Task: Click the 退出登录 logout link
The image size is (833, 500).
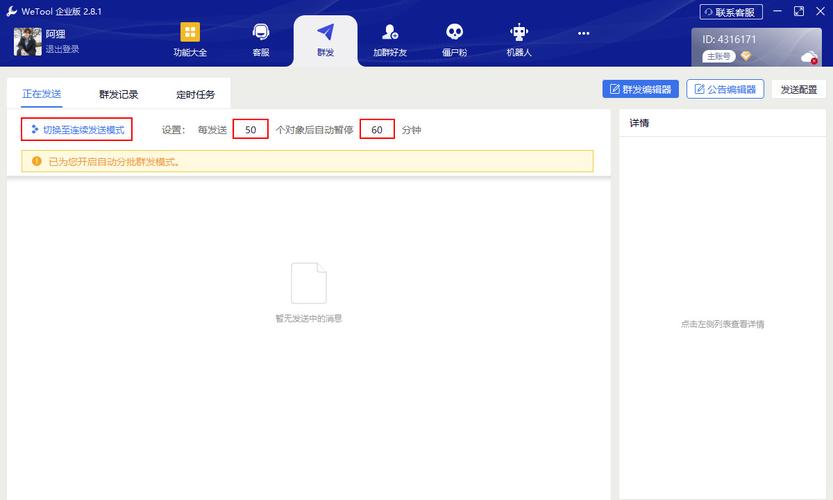Action: point(62,49)
